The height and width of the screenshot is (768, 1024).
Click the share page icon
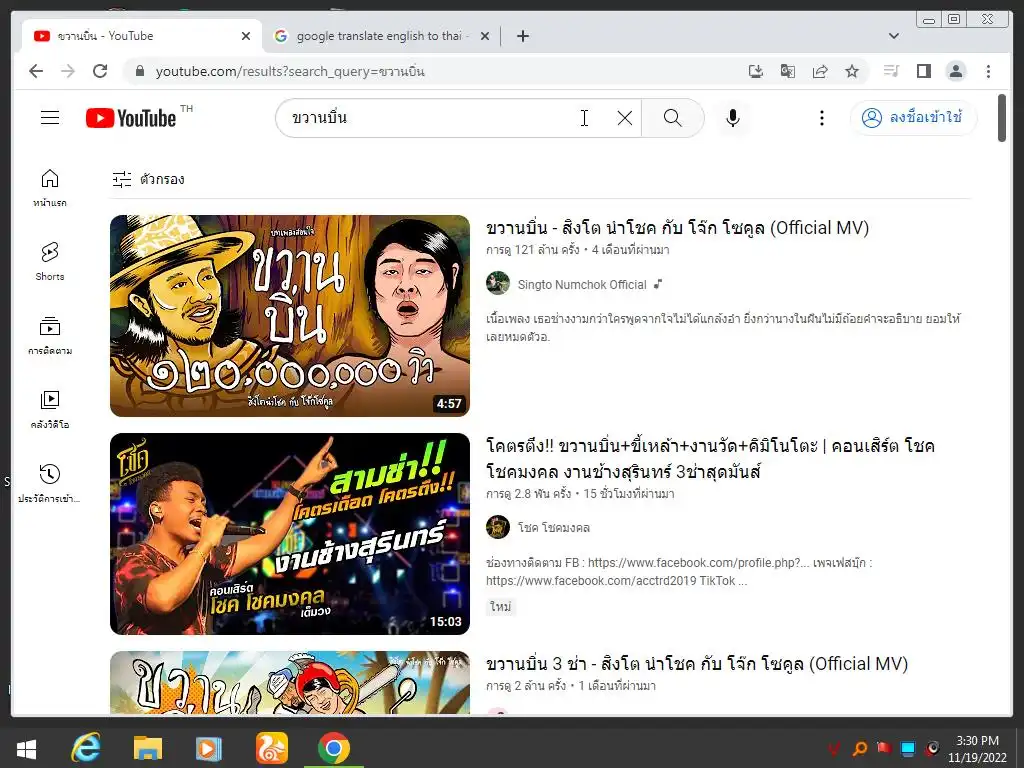point(820,71)
